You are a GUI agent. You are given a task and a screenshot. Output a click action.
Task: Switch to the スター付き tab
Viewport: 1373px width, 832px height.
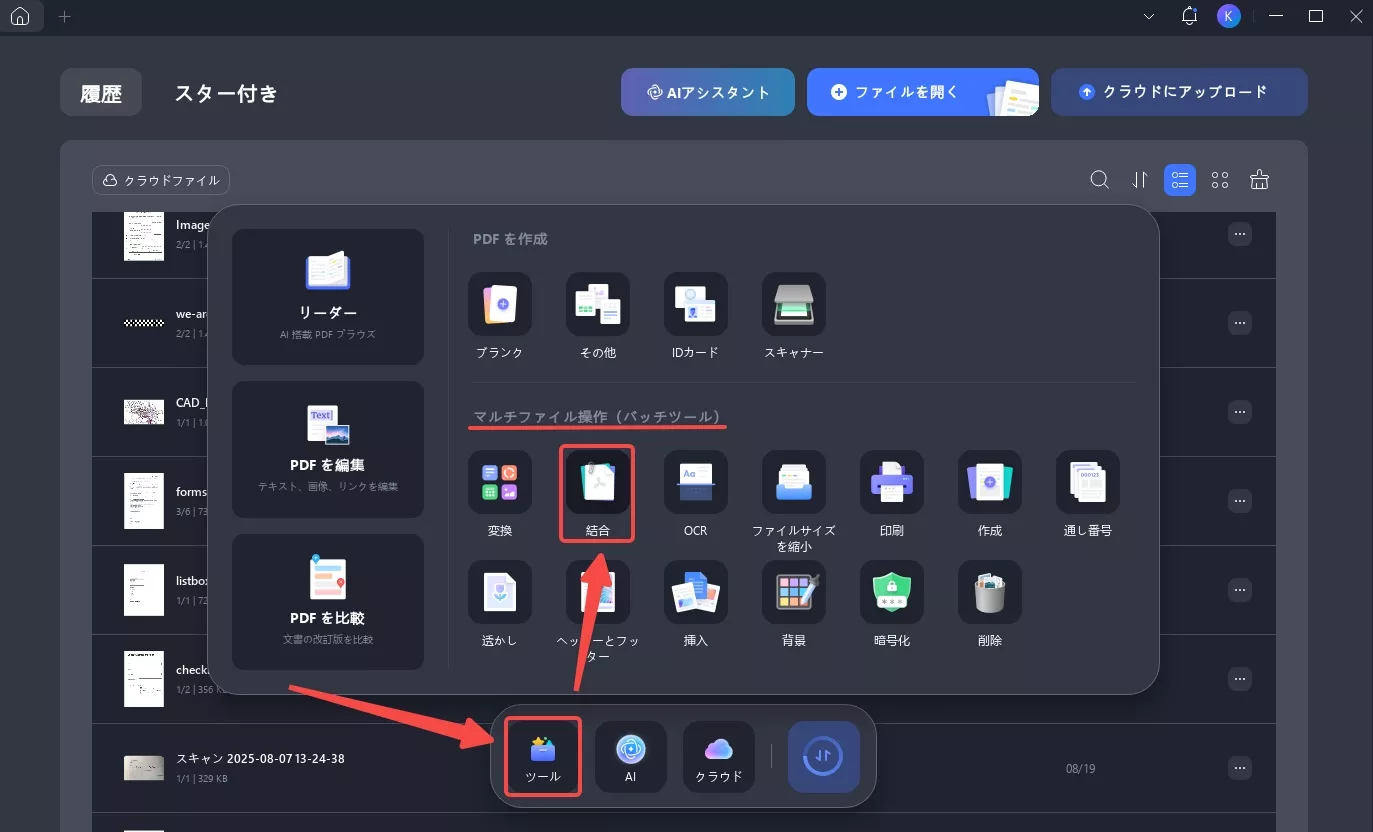[x=226, y=93]
